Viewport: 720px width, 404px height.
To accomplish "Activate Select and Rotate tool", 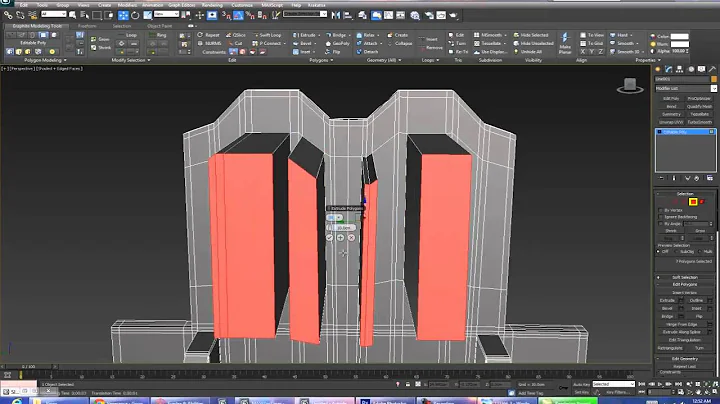I will click(135, 15).
